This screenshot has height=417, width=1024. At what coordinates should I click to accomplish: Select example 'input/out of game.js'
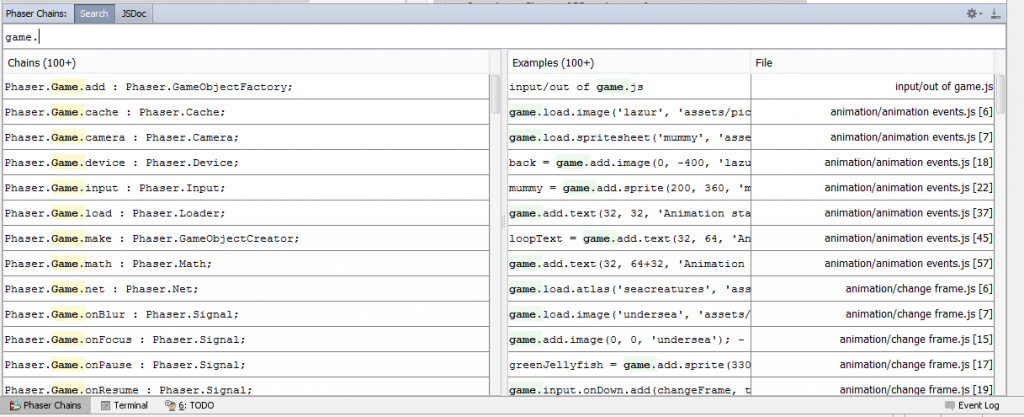click(629, 87)
